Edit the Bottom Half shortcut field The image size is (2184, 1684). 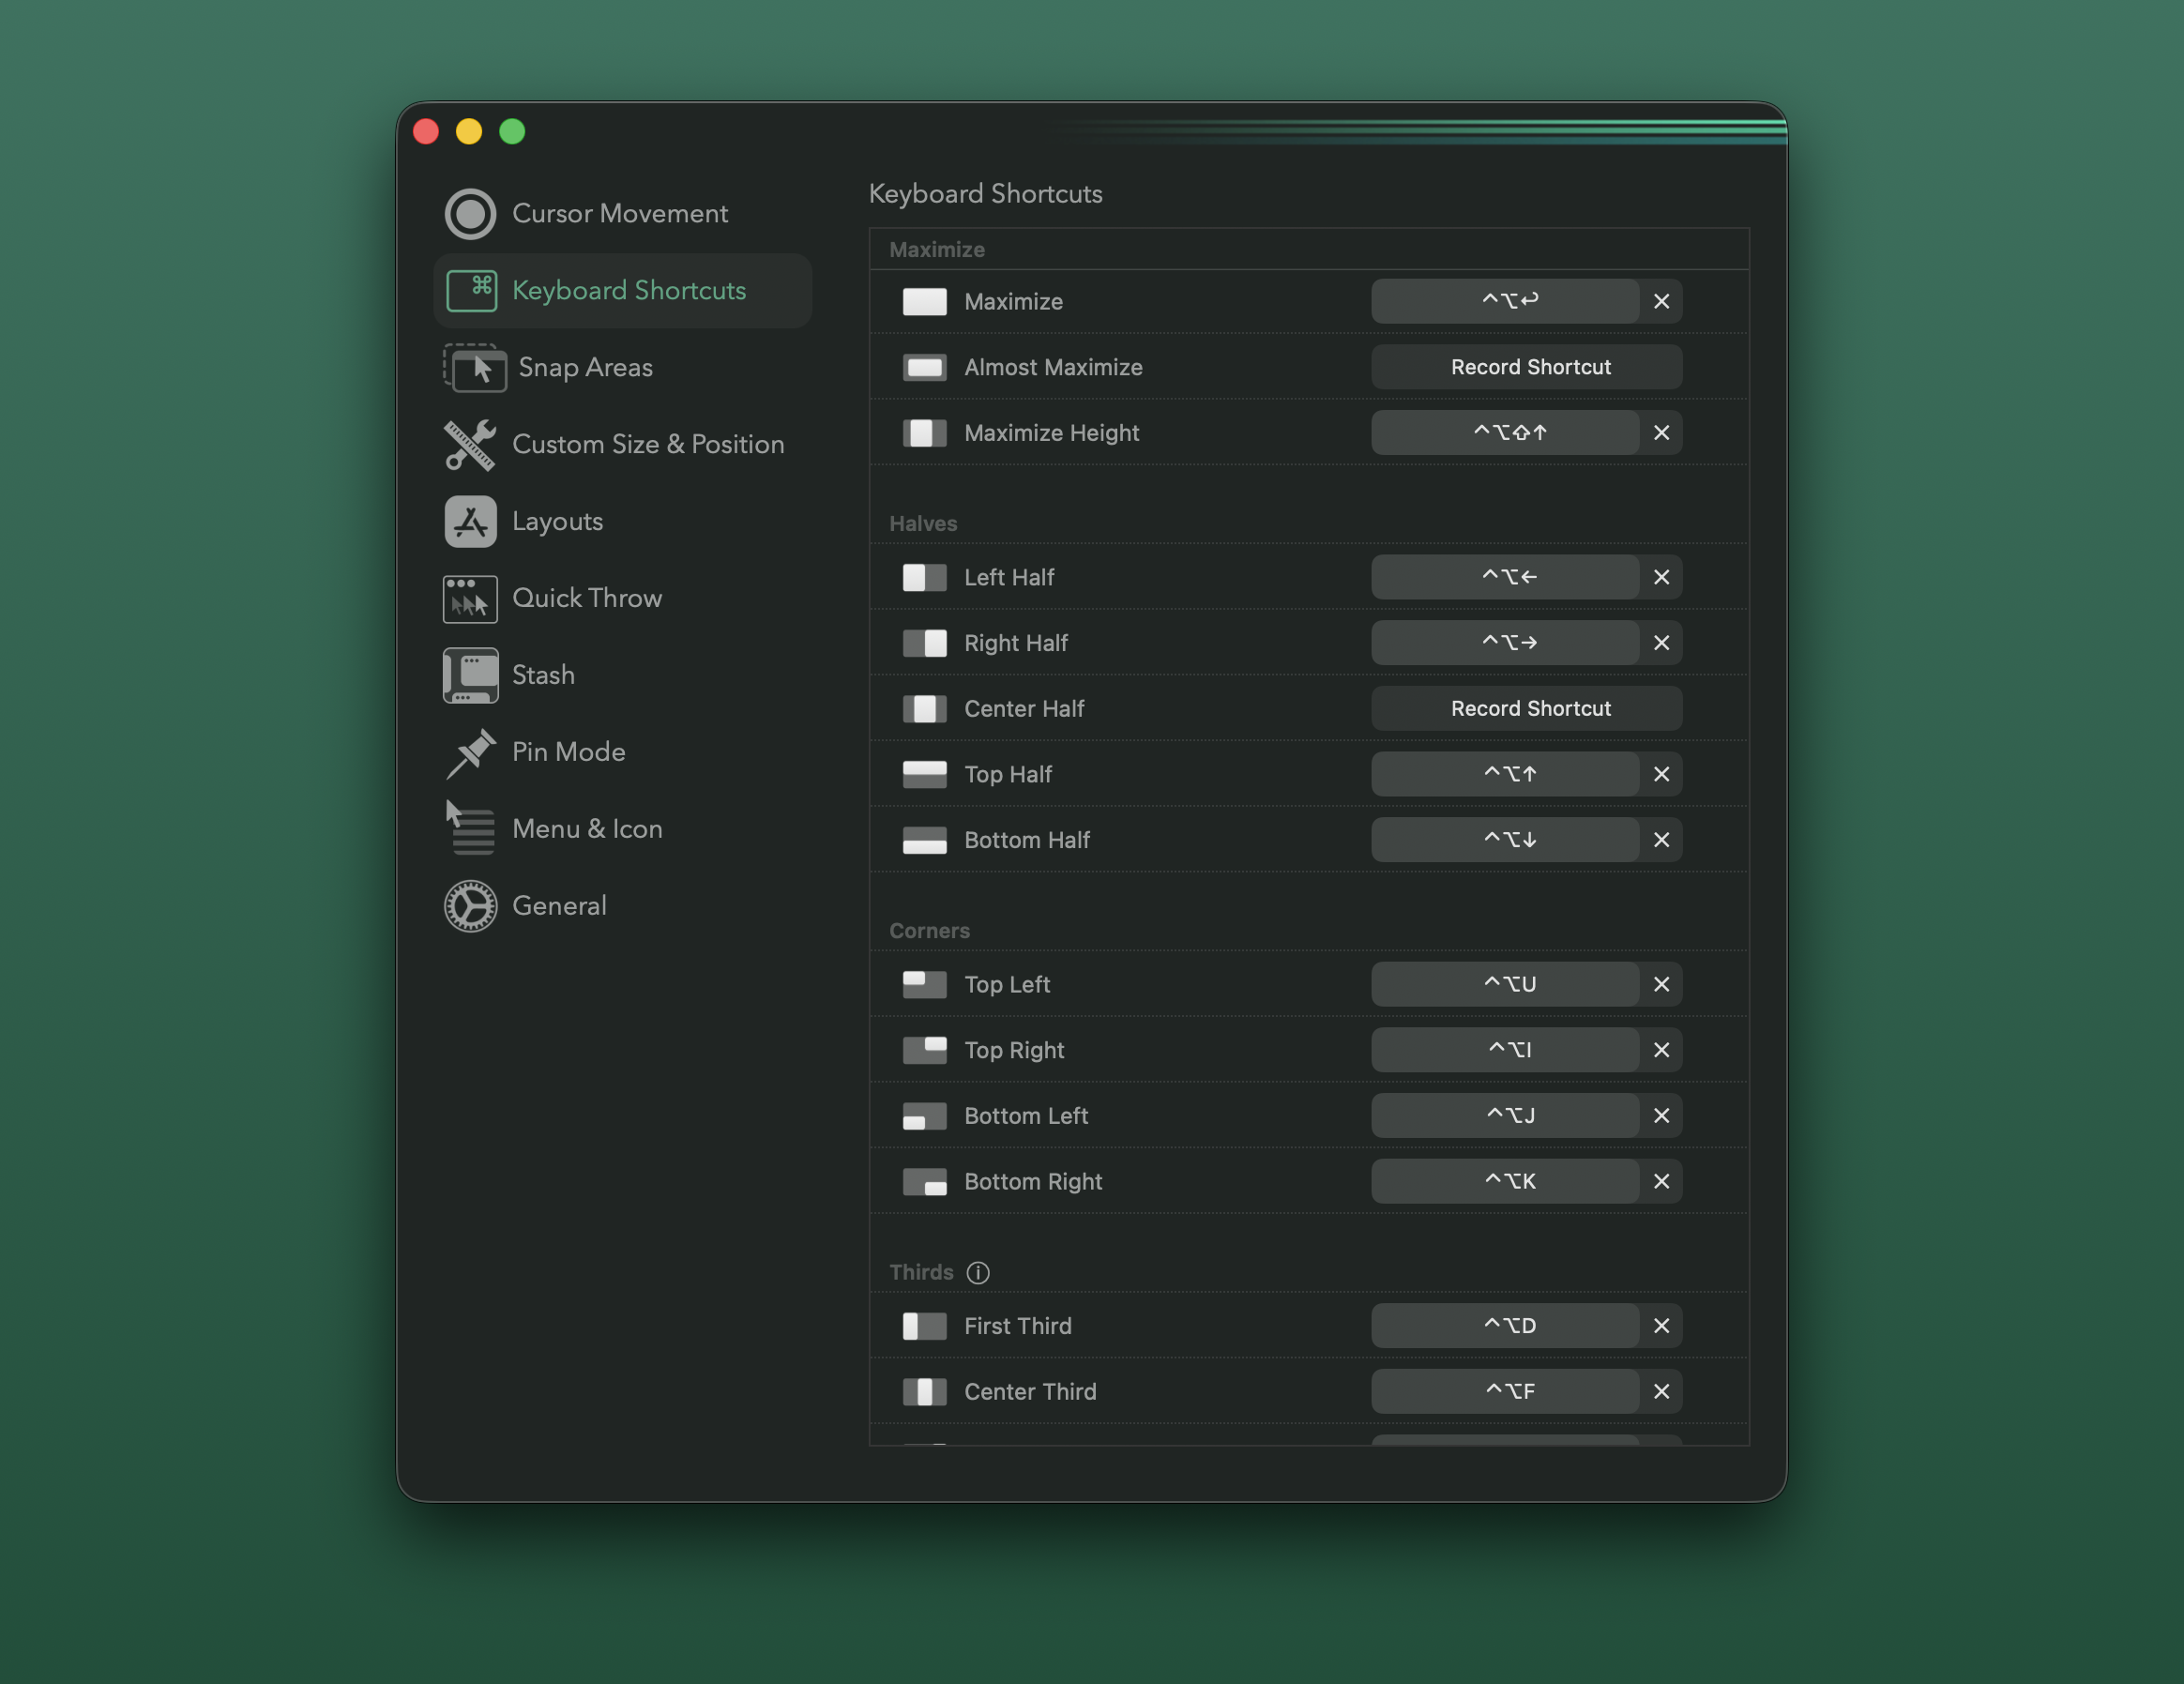pyautogui.click(x=1505, y=840)
